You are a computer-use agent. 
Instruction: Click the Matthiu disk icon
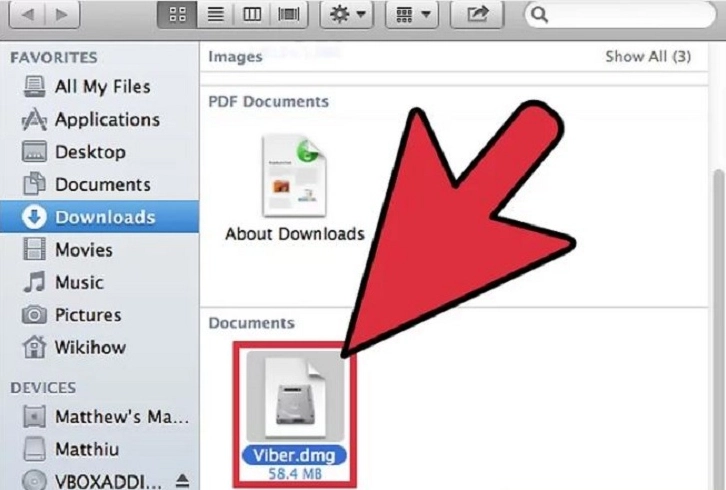34,449
